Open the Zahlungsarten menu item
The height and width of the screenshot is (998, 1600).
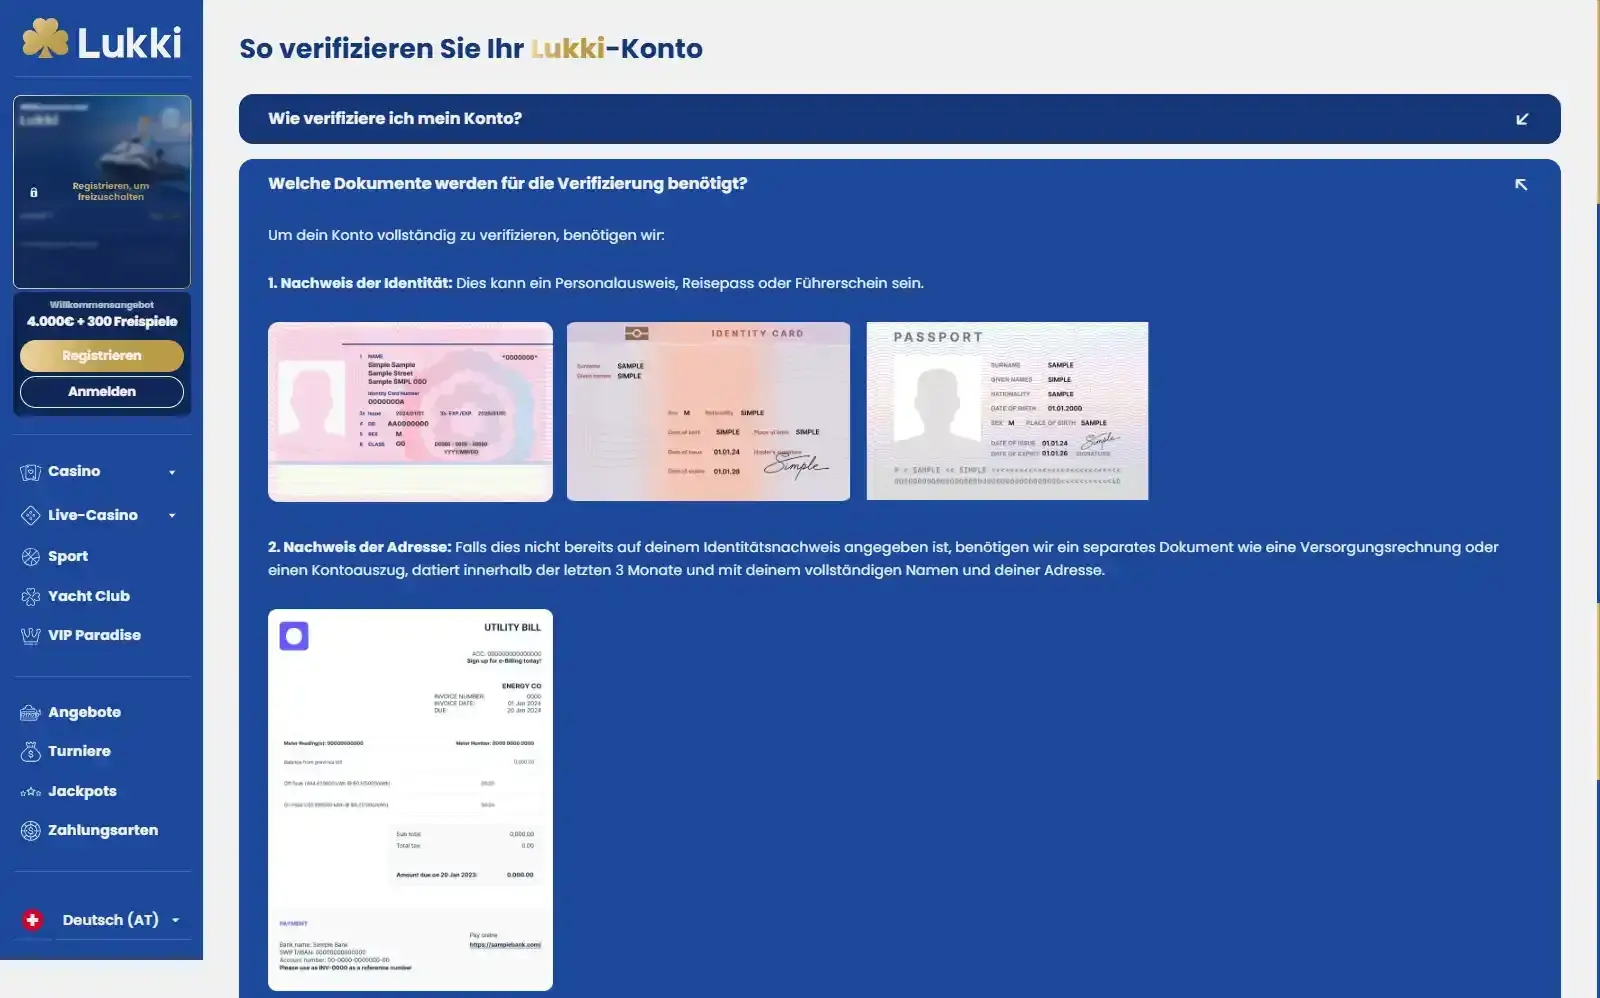pos(103,830)
